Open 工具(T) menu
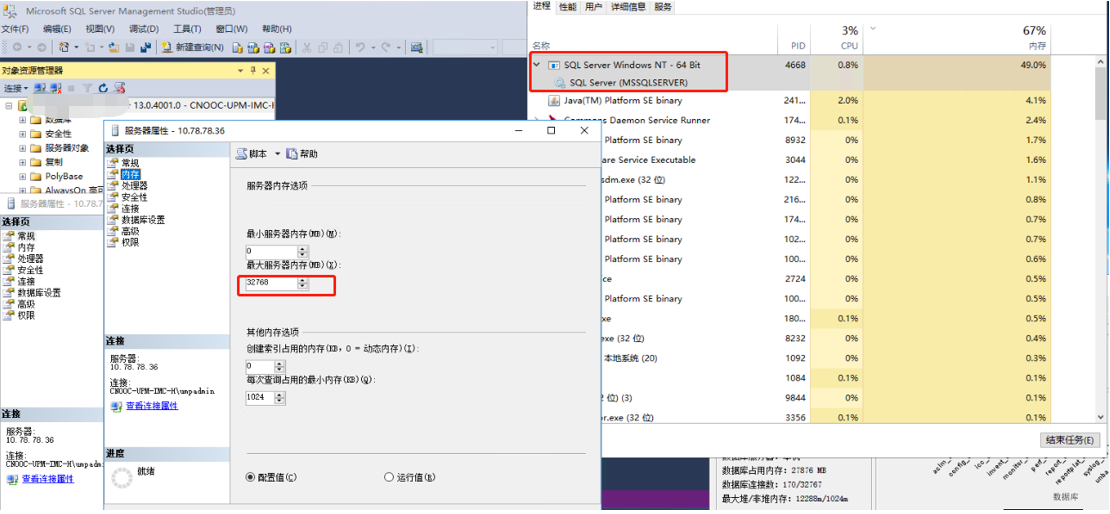The height and width of the screenshot is (514, 1110). coord(187,29)
